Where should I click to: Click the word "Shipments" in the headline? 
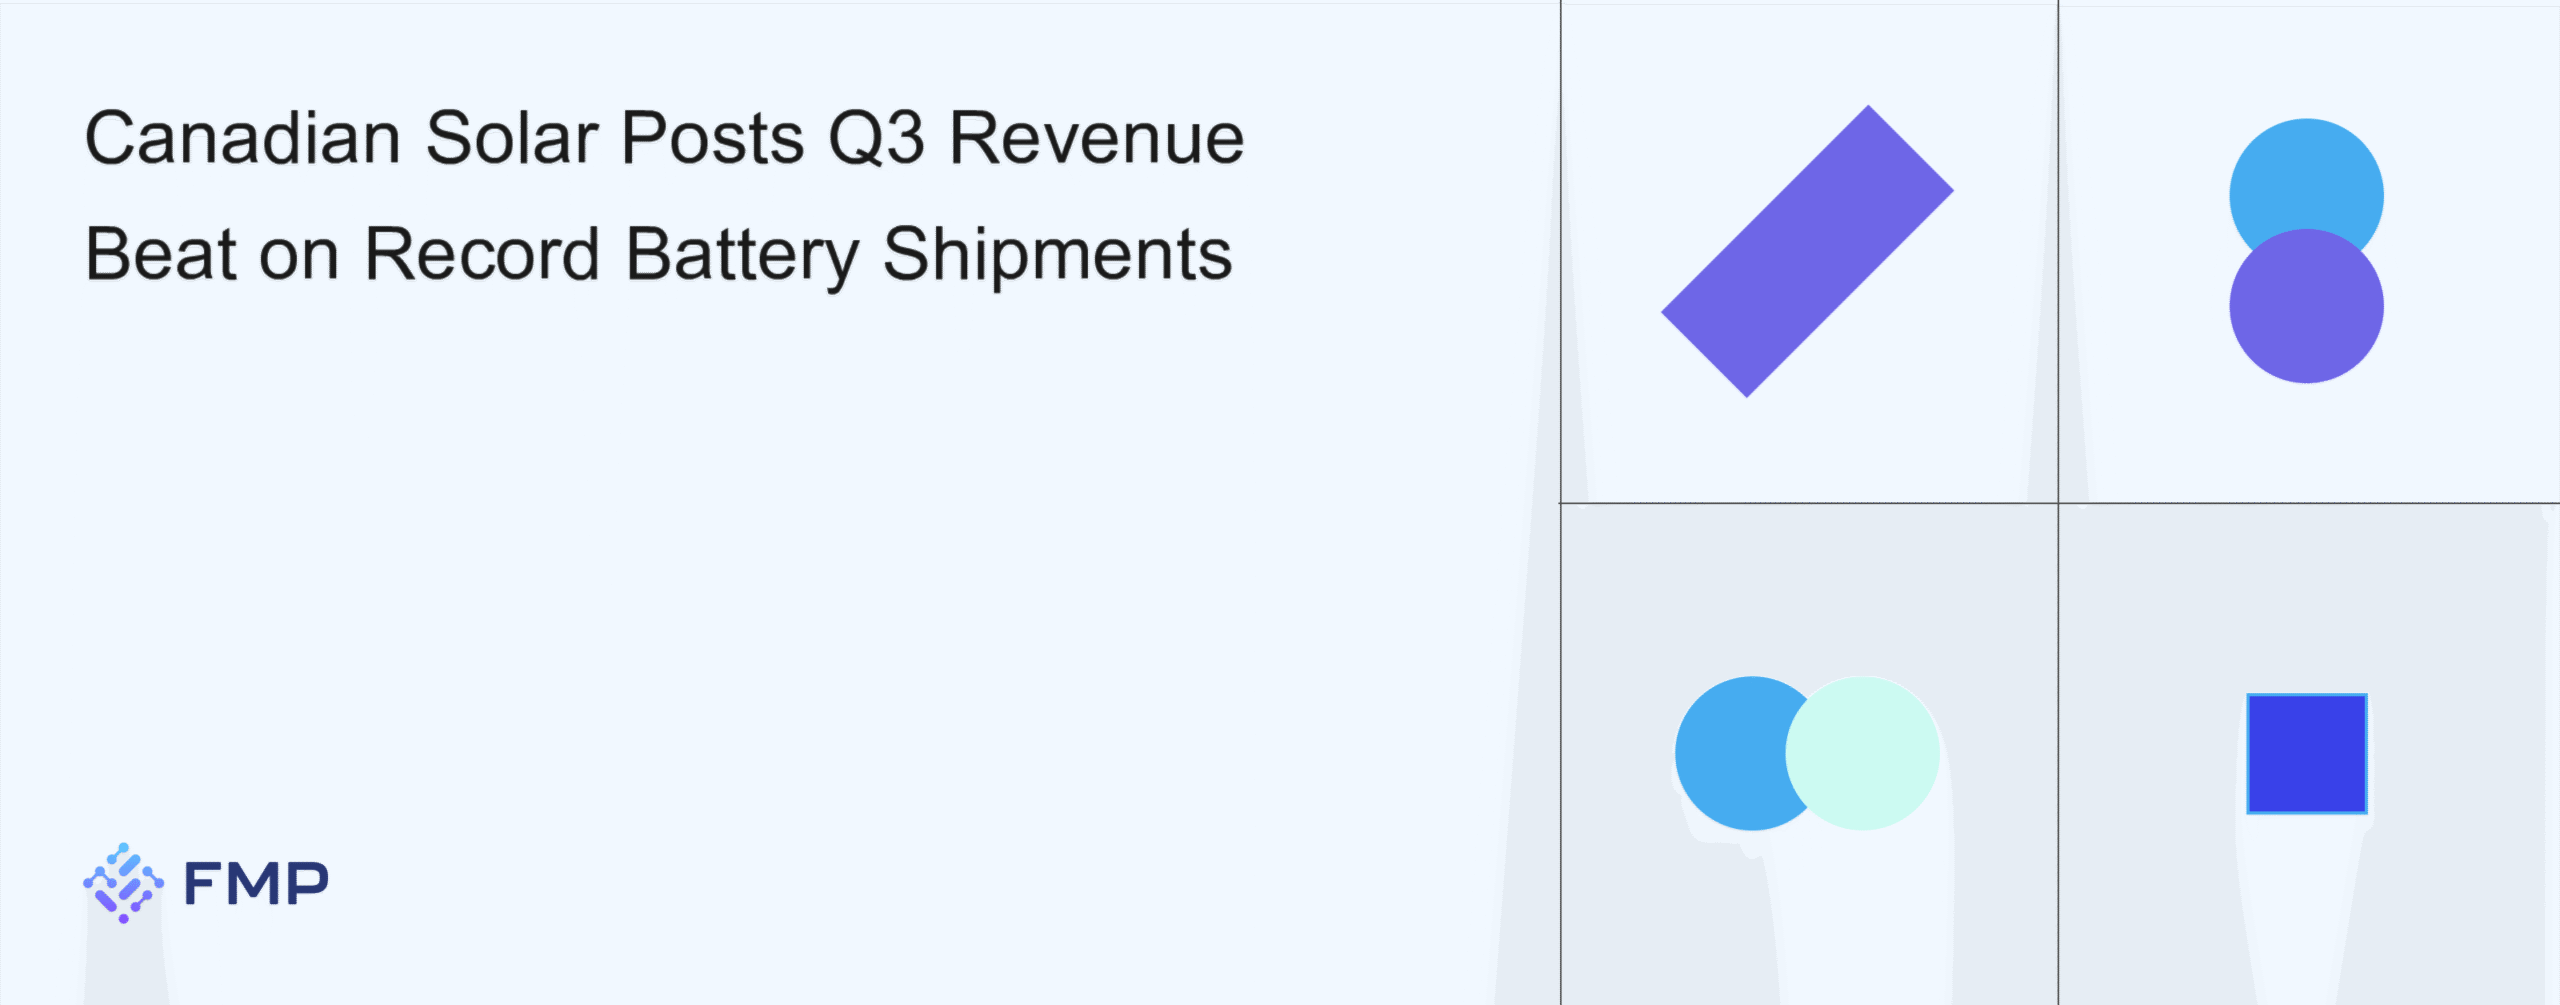click(x=1057, y=256)
